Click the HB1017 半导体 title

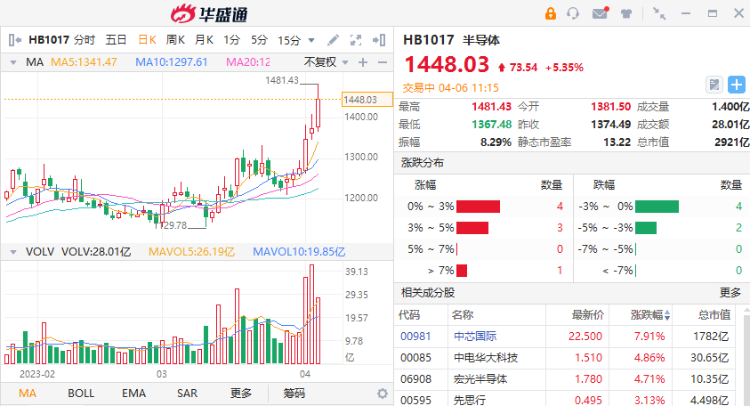(x=451, y=40)
